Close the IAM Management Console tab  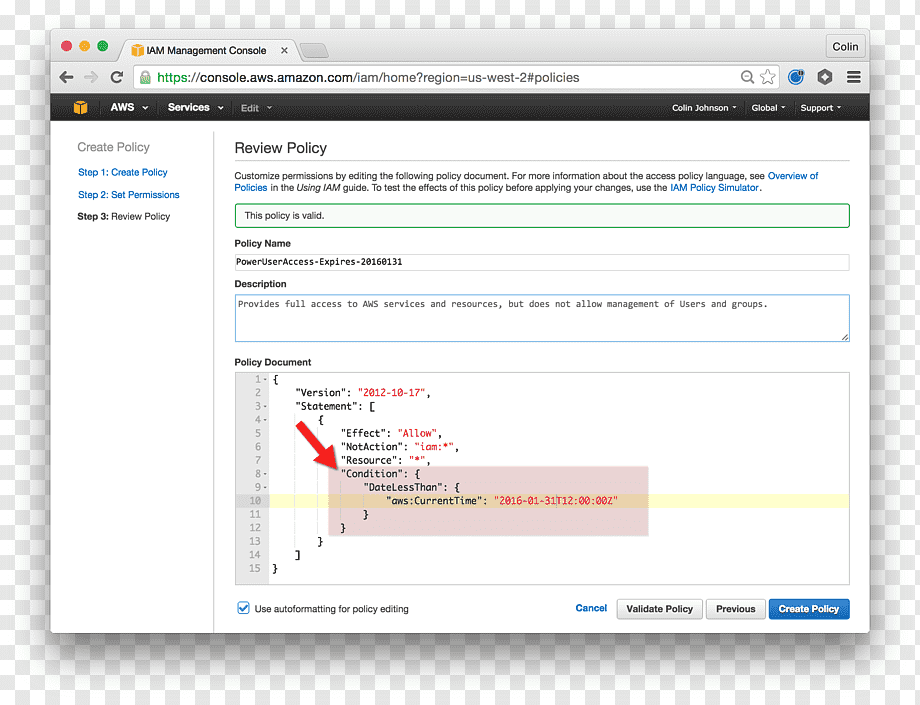coord(284,50)
